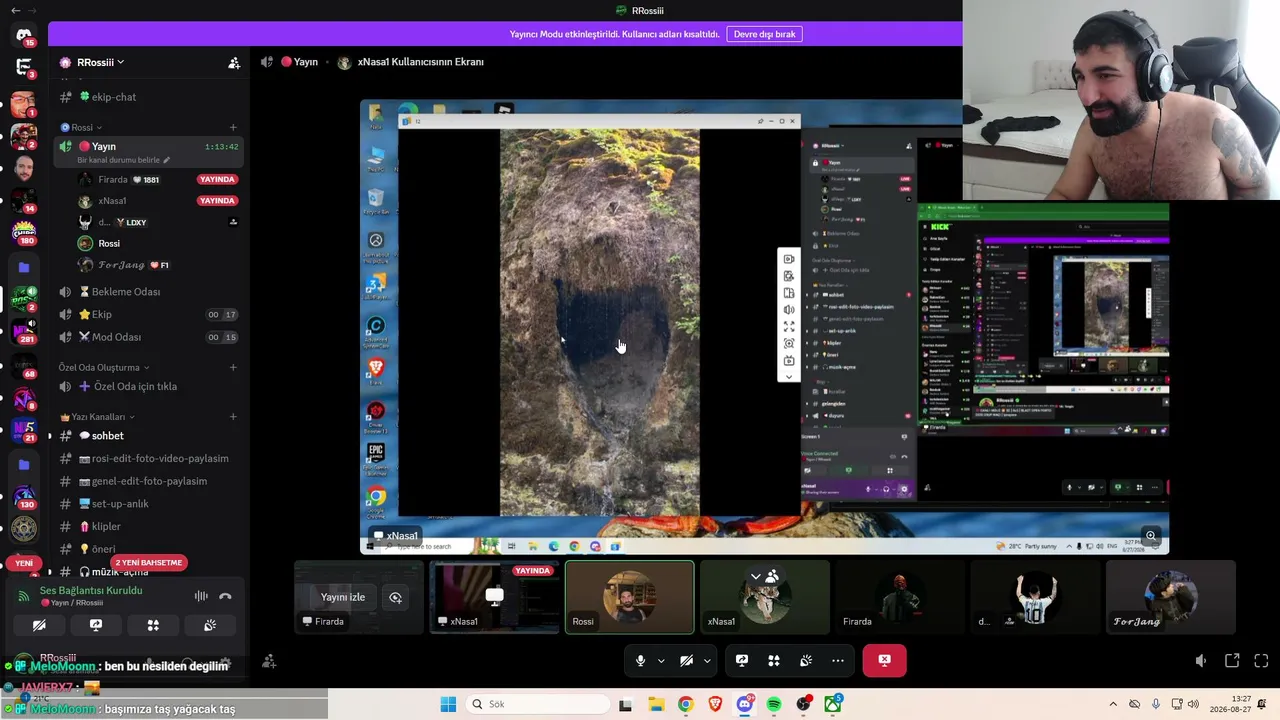Select xNasa1 in the Yayın voice list
Image resolution: width=1280 pixels, height=720 pixels.
pos(149,201)
